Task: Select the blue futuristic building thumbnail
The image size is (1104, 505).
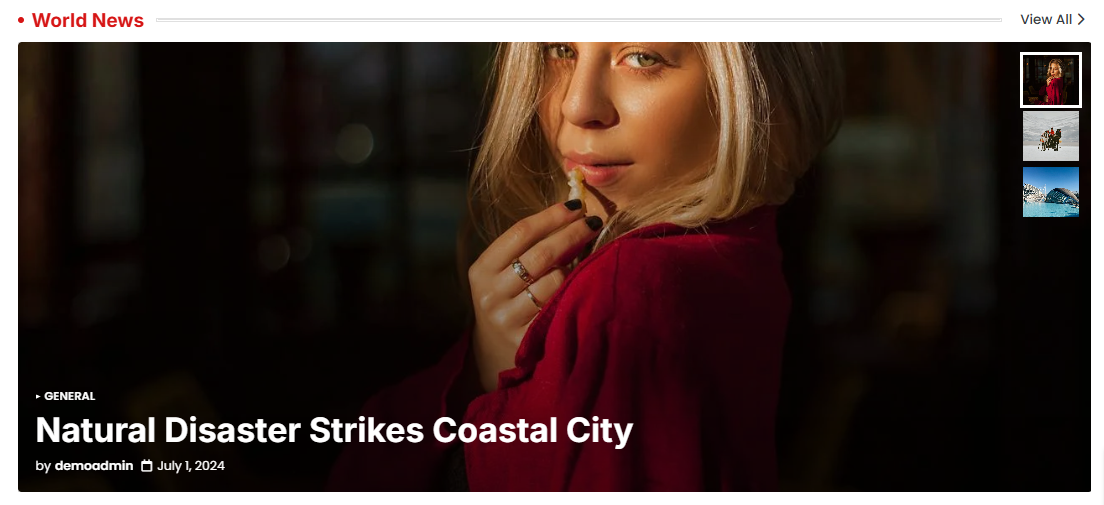Action: click(x=1050, y=192)
